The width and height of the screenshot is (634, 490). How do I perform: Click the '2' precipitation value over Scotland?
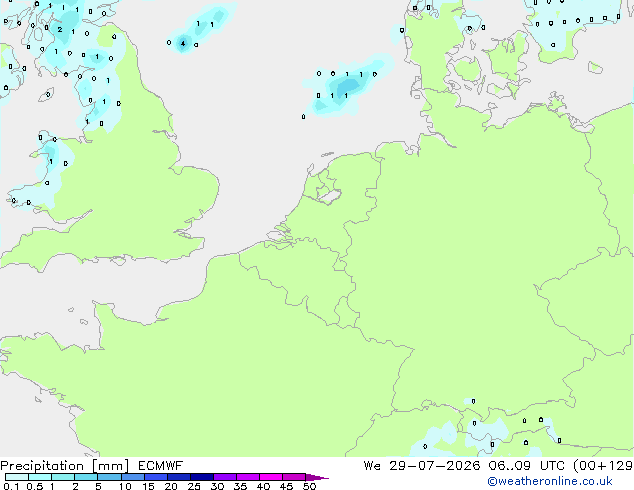click(60, 29)
